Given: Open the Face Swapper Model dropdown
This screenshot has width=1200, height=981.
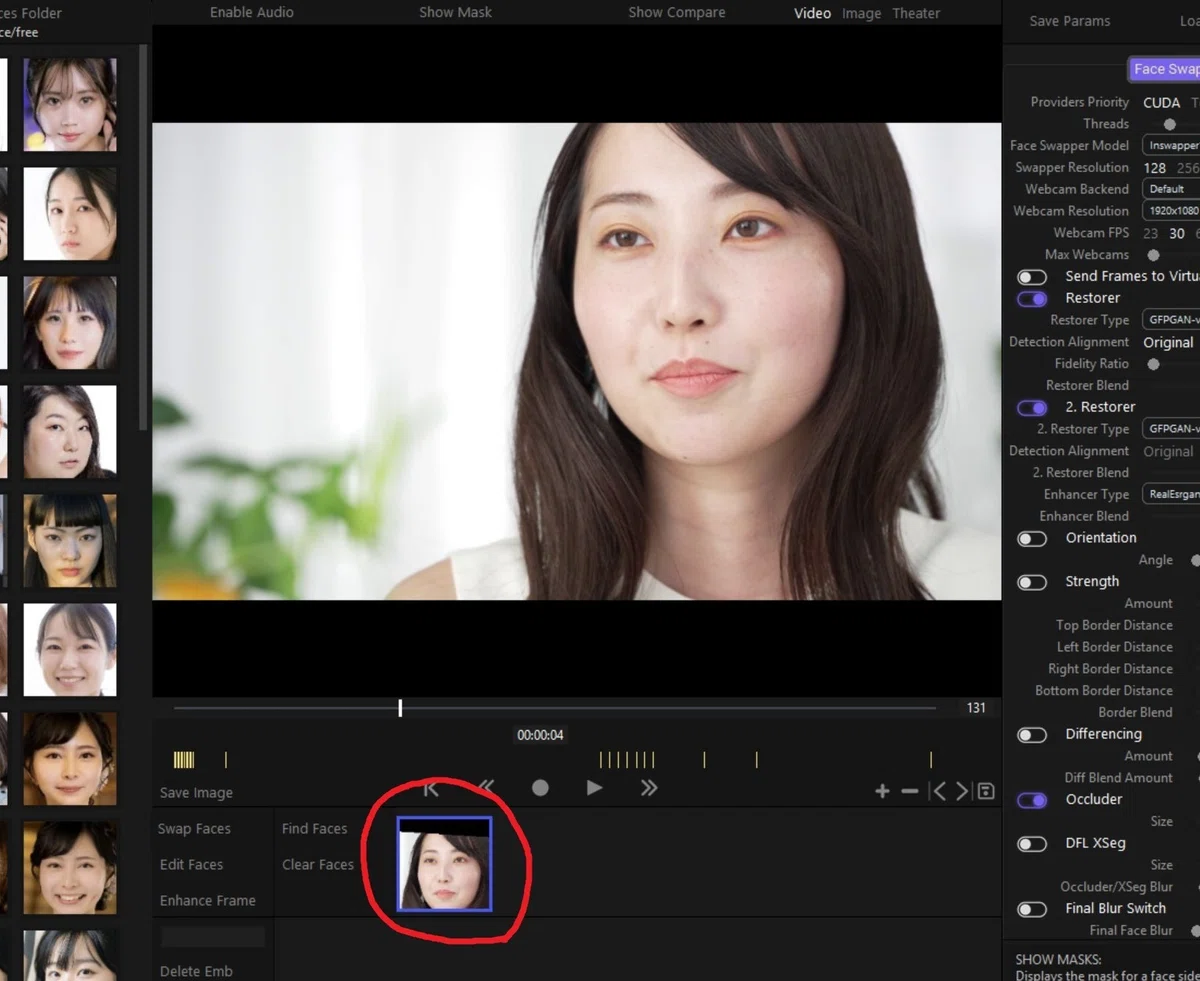Looking at the screenshot, I should pyautogui.click(x=1171, y=146).
